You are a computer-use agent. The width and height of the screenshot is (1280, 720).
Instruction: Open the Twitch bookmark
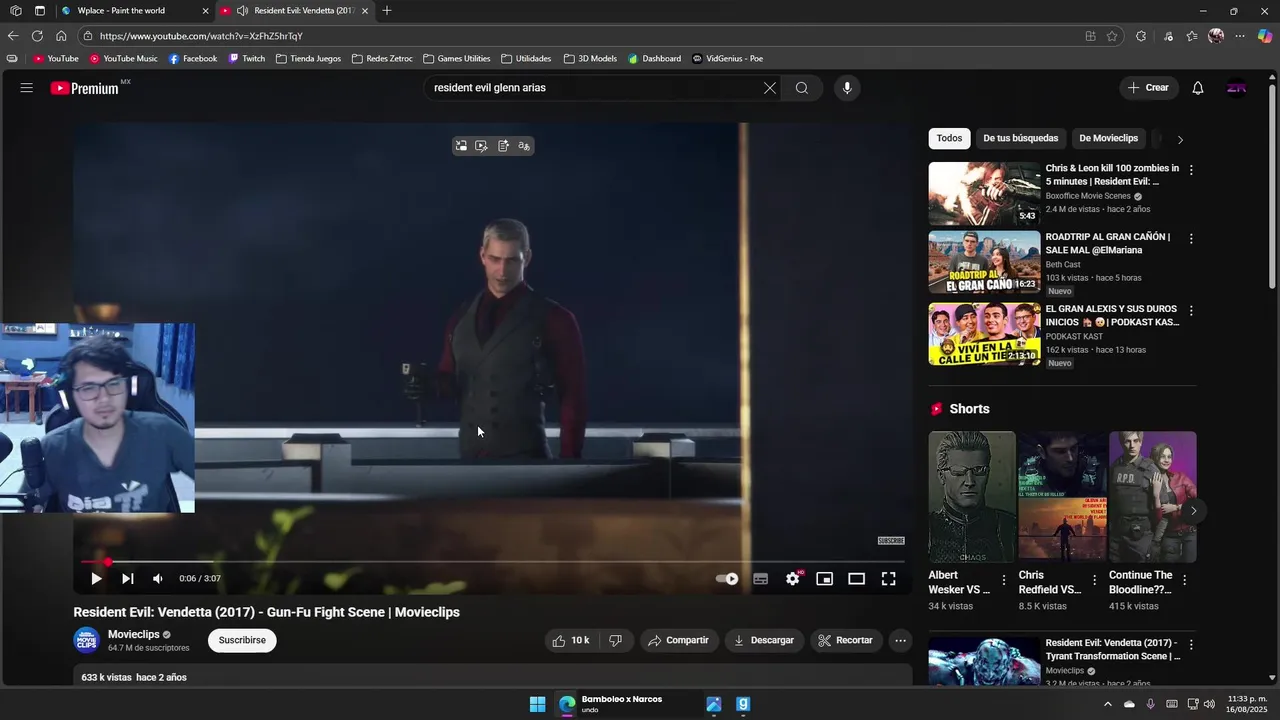pos(246,59)
